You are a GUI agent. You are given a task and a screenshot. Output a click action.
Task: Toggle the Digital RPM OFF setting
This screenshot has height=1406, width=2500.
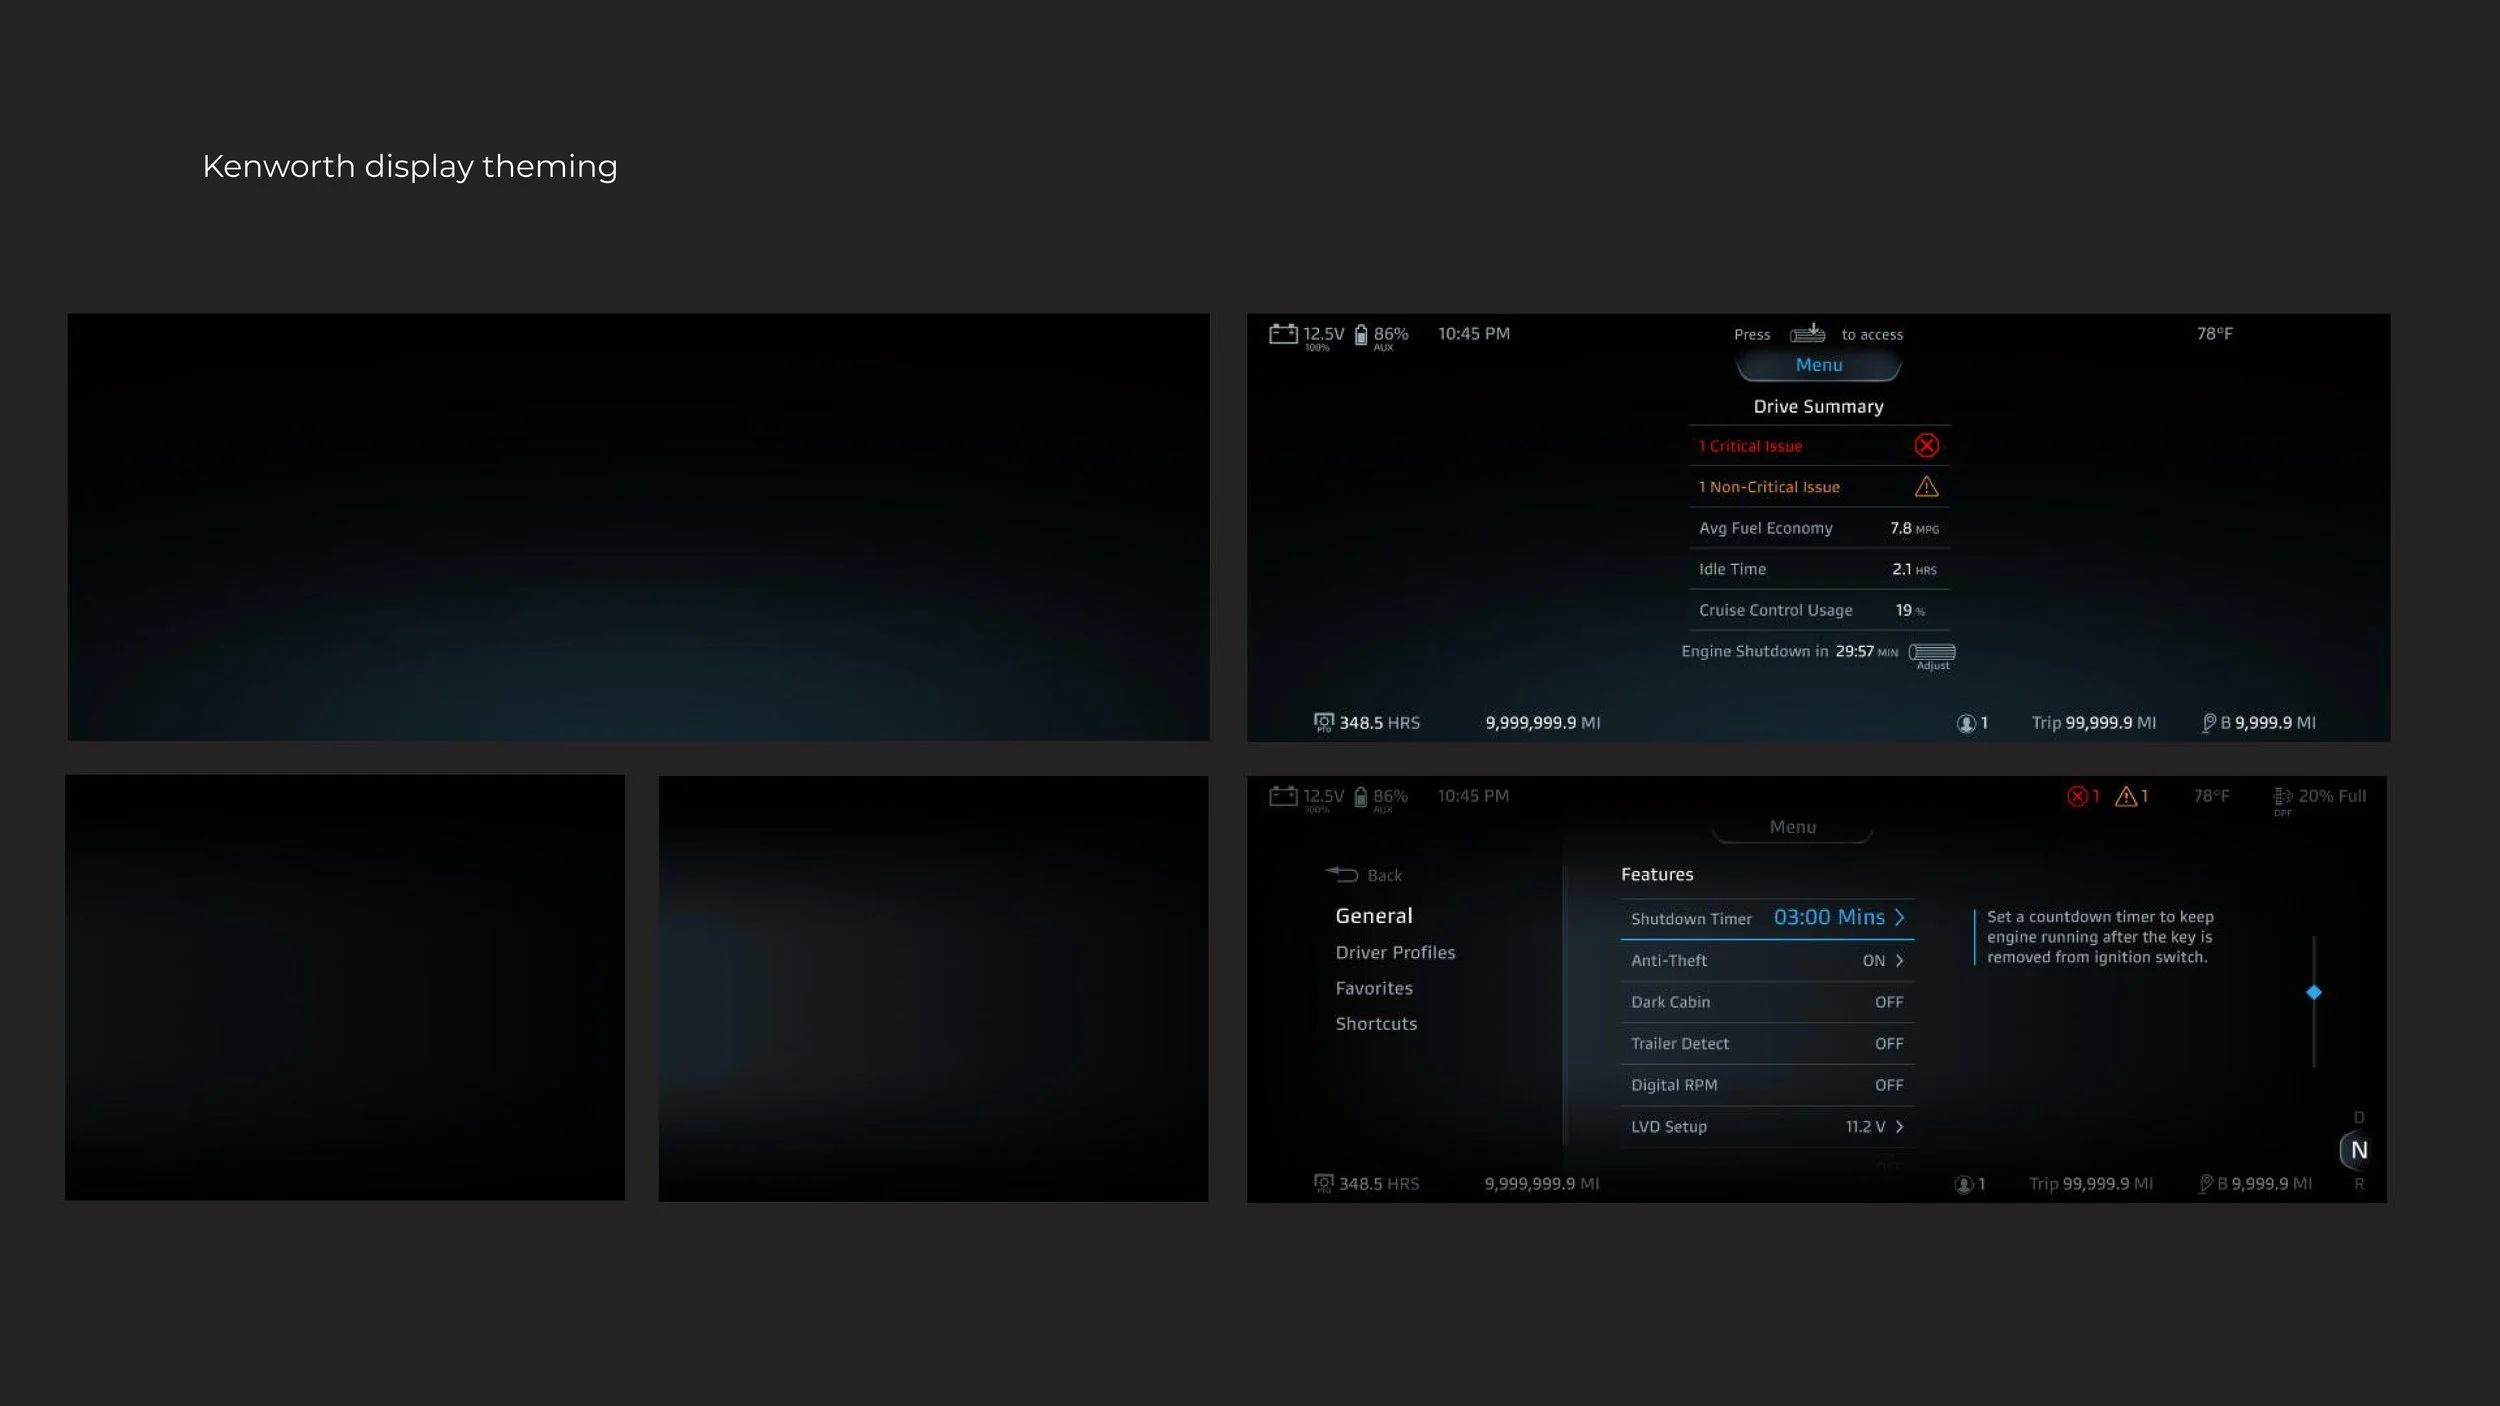1888,1085
